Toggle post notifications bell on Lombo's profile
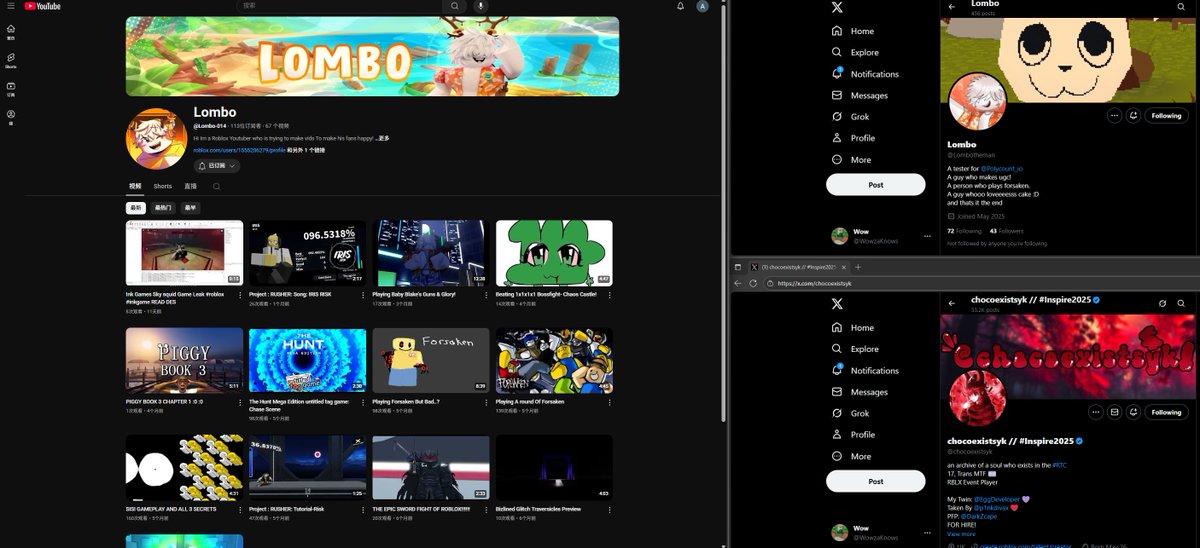 point(1134,116)
